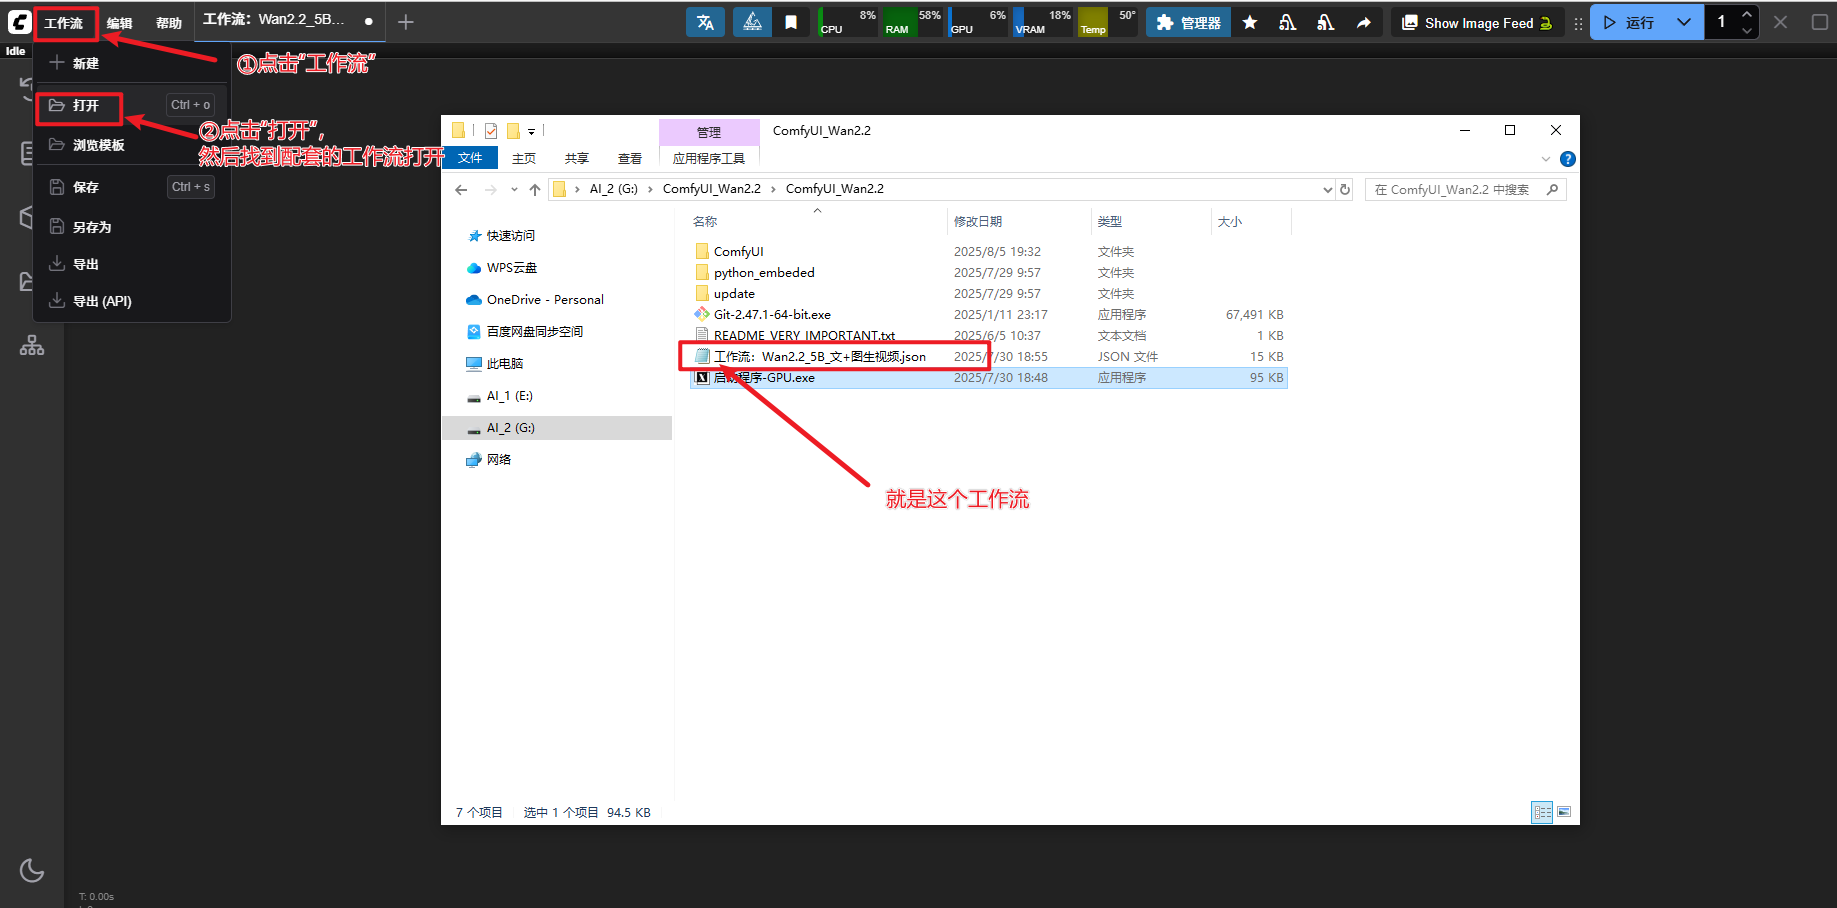Screen dimensions: 1837x908
Task: Click the node tree sidebar icon
Action: tap(32, 345)
